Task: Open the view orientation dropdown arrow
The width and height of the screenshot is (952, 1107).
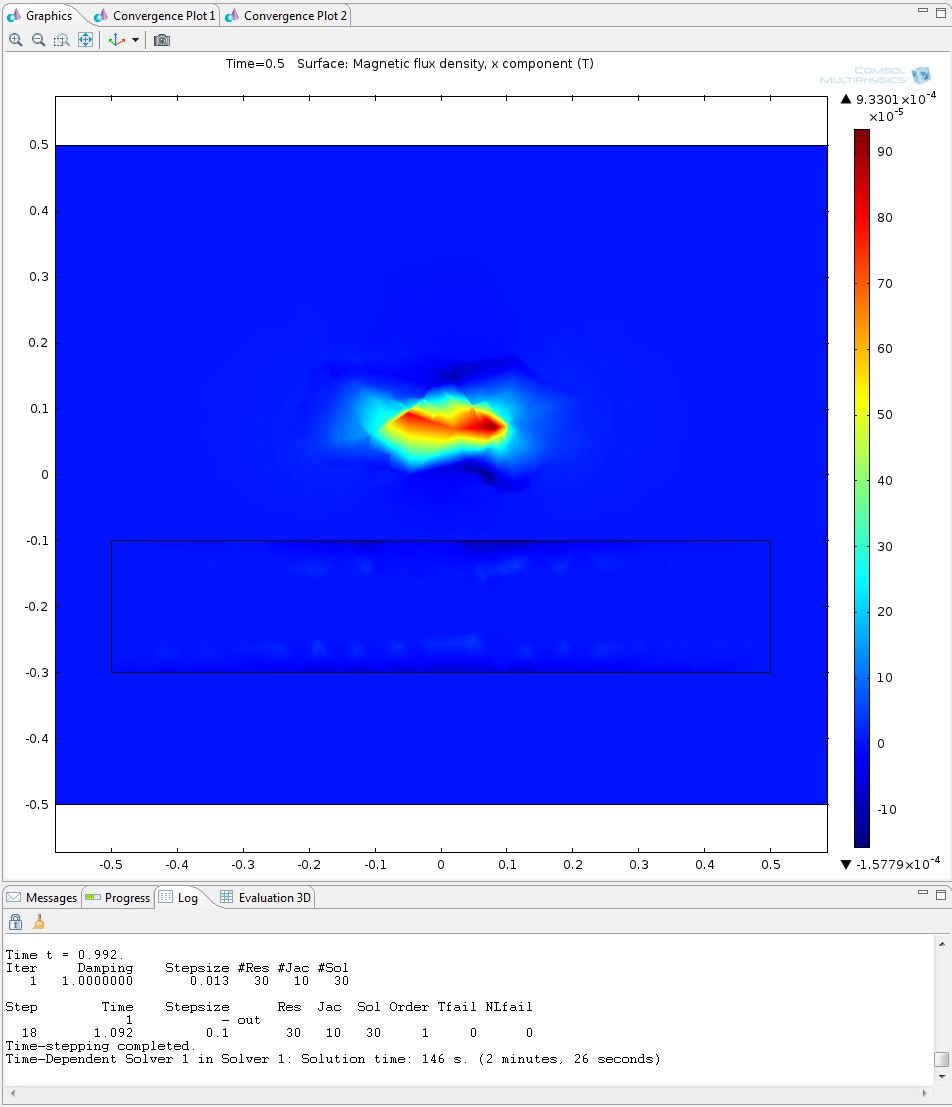Action: pos(135,40)
